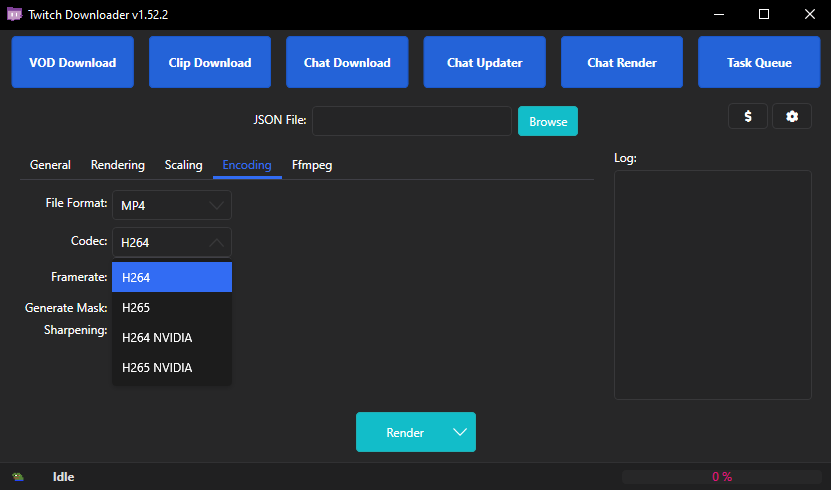
Task: Expand the Render button dropdown arrow
Action: coord(460,432)
